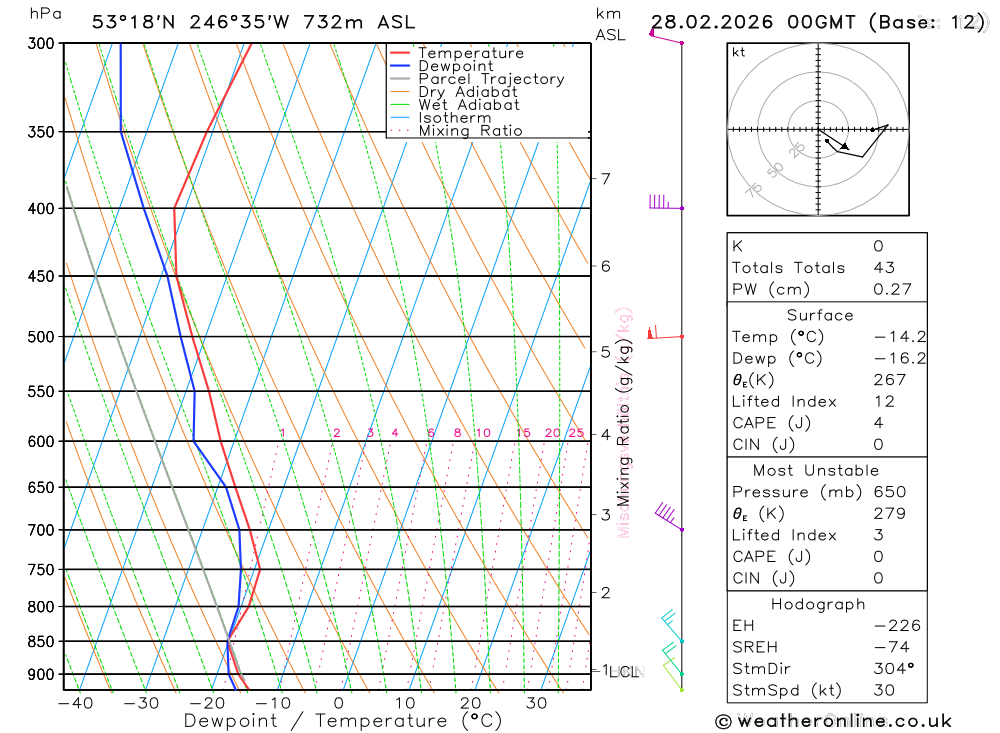Click the Surface Lifted Index value 12
Image resolution: width=1000 pixels, height=733 pixels.
pyautogui.click(x=884, y=402)
